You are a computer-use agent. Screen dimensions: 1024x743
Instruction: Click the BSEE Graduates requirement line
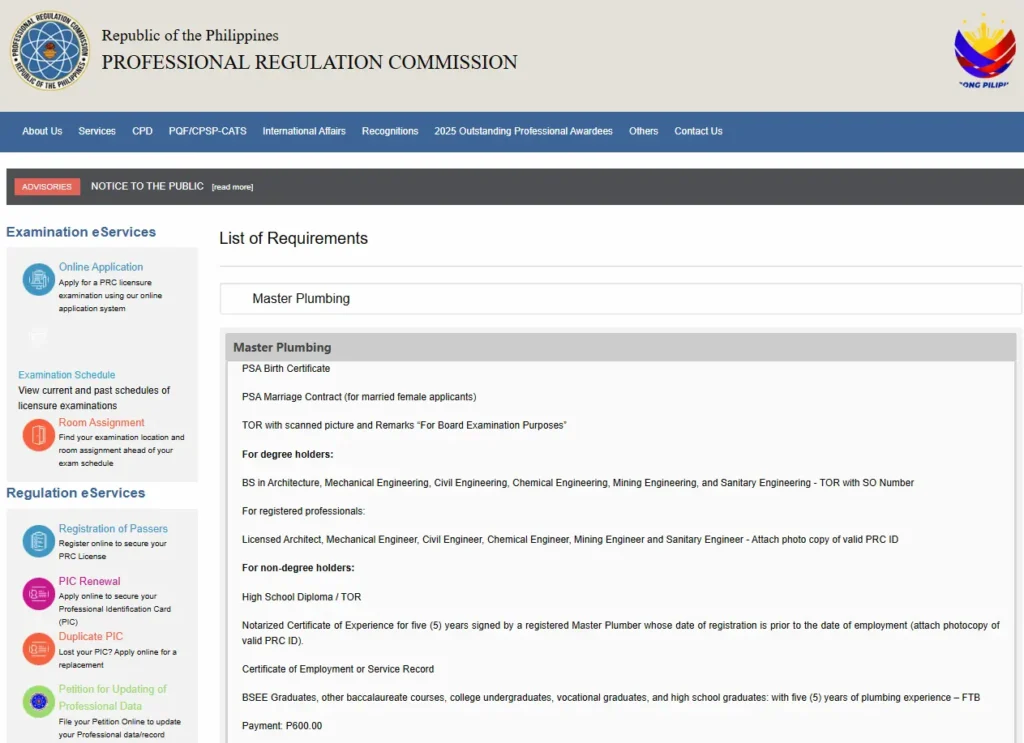click(x=611, y=698)
